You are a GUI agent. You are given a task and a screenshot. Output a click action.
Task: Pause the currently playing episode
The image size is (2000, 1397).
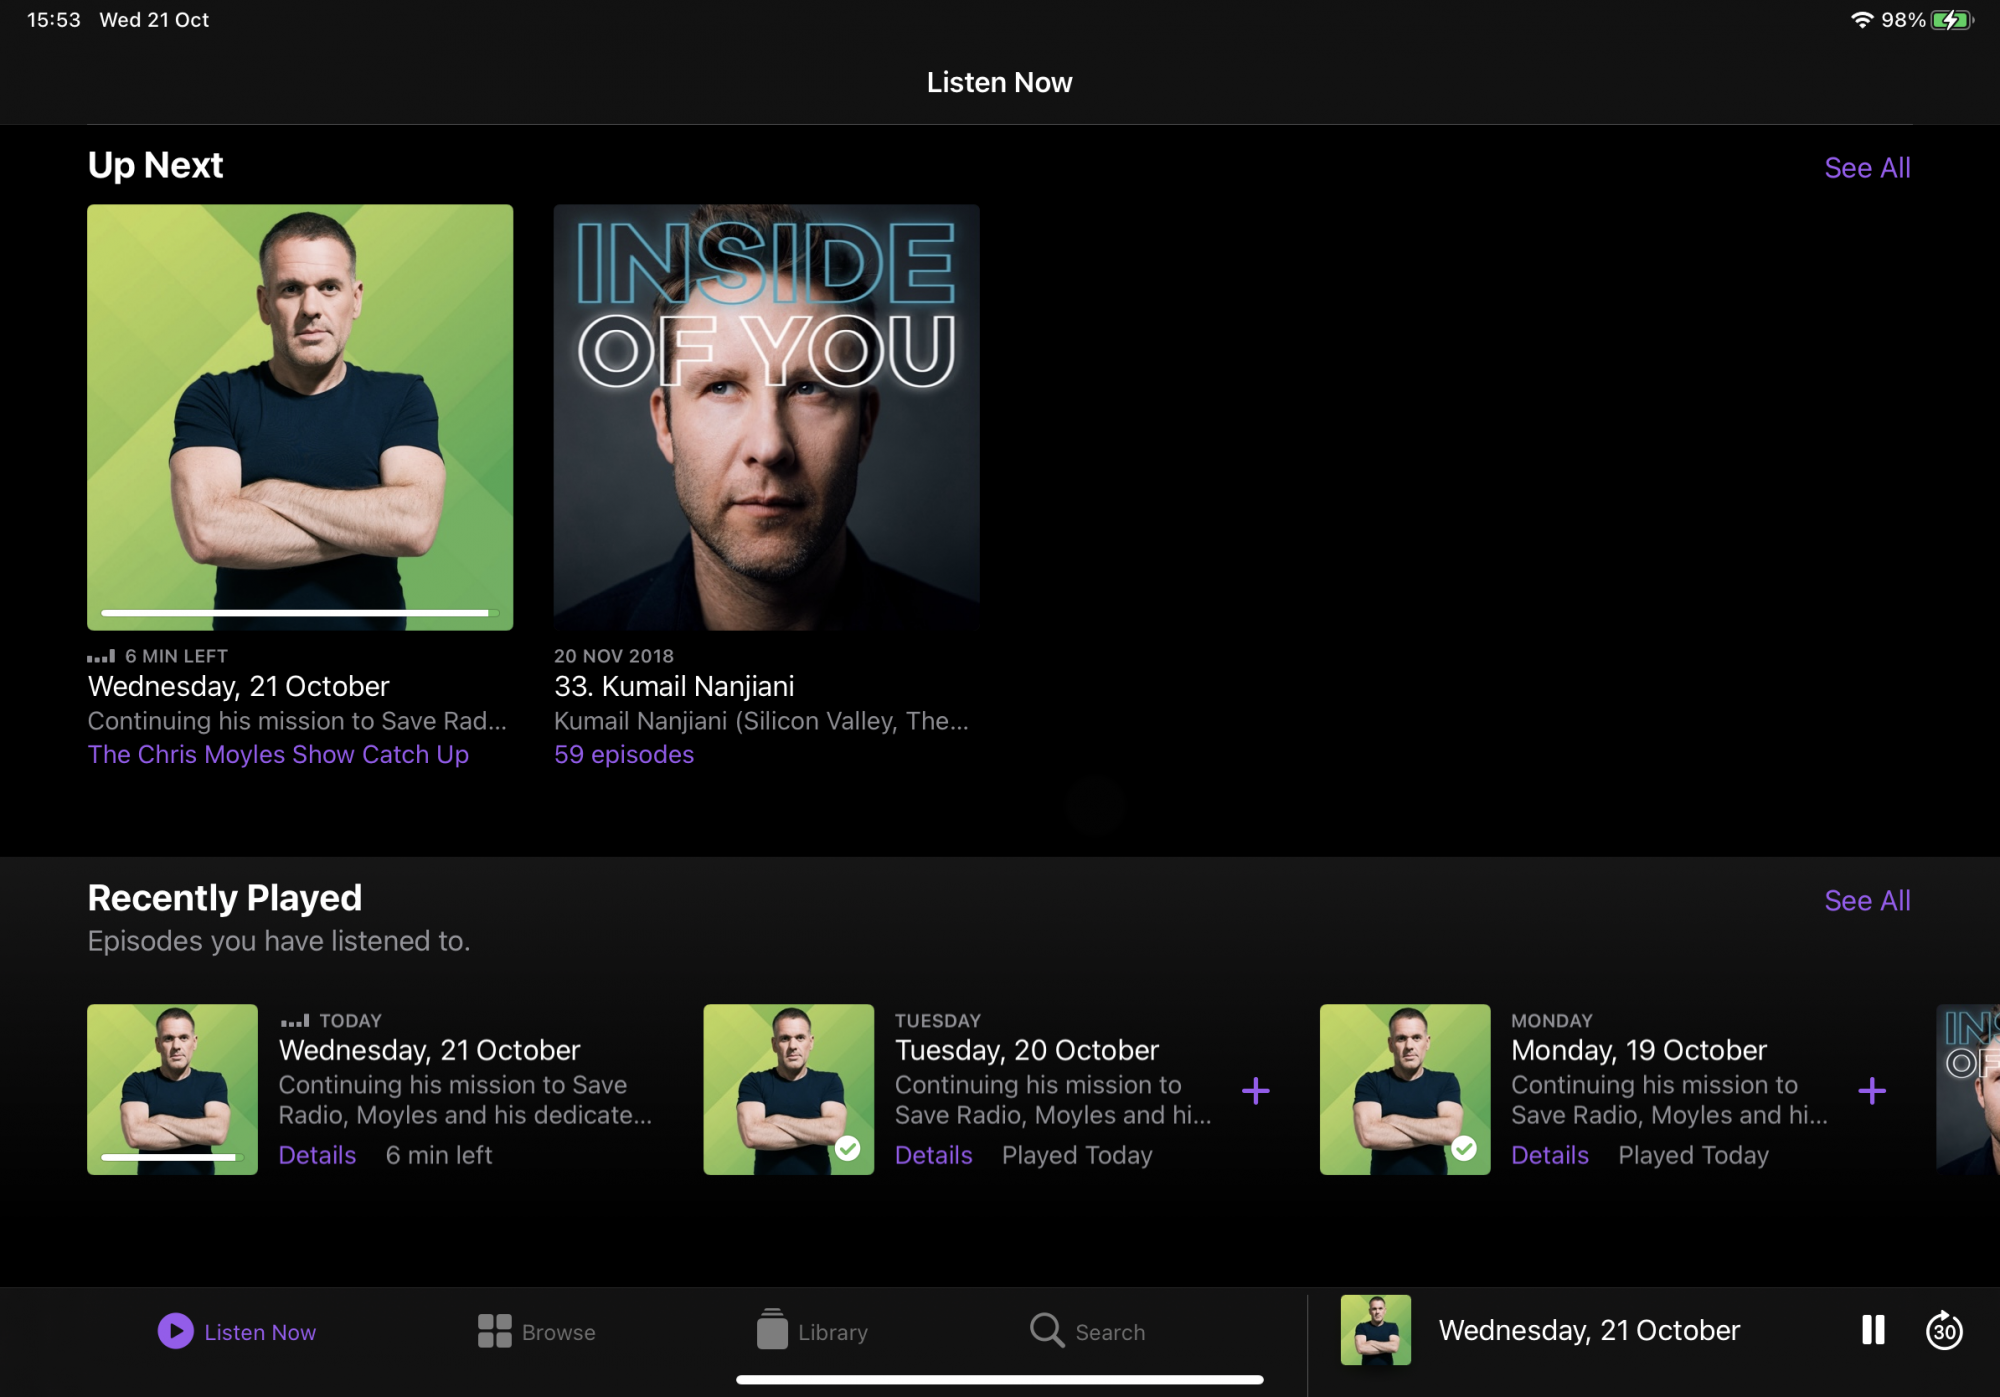click(1873, 1330)
